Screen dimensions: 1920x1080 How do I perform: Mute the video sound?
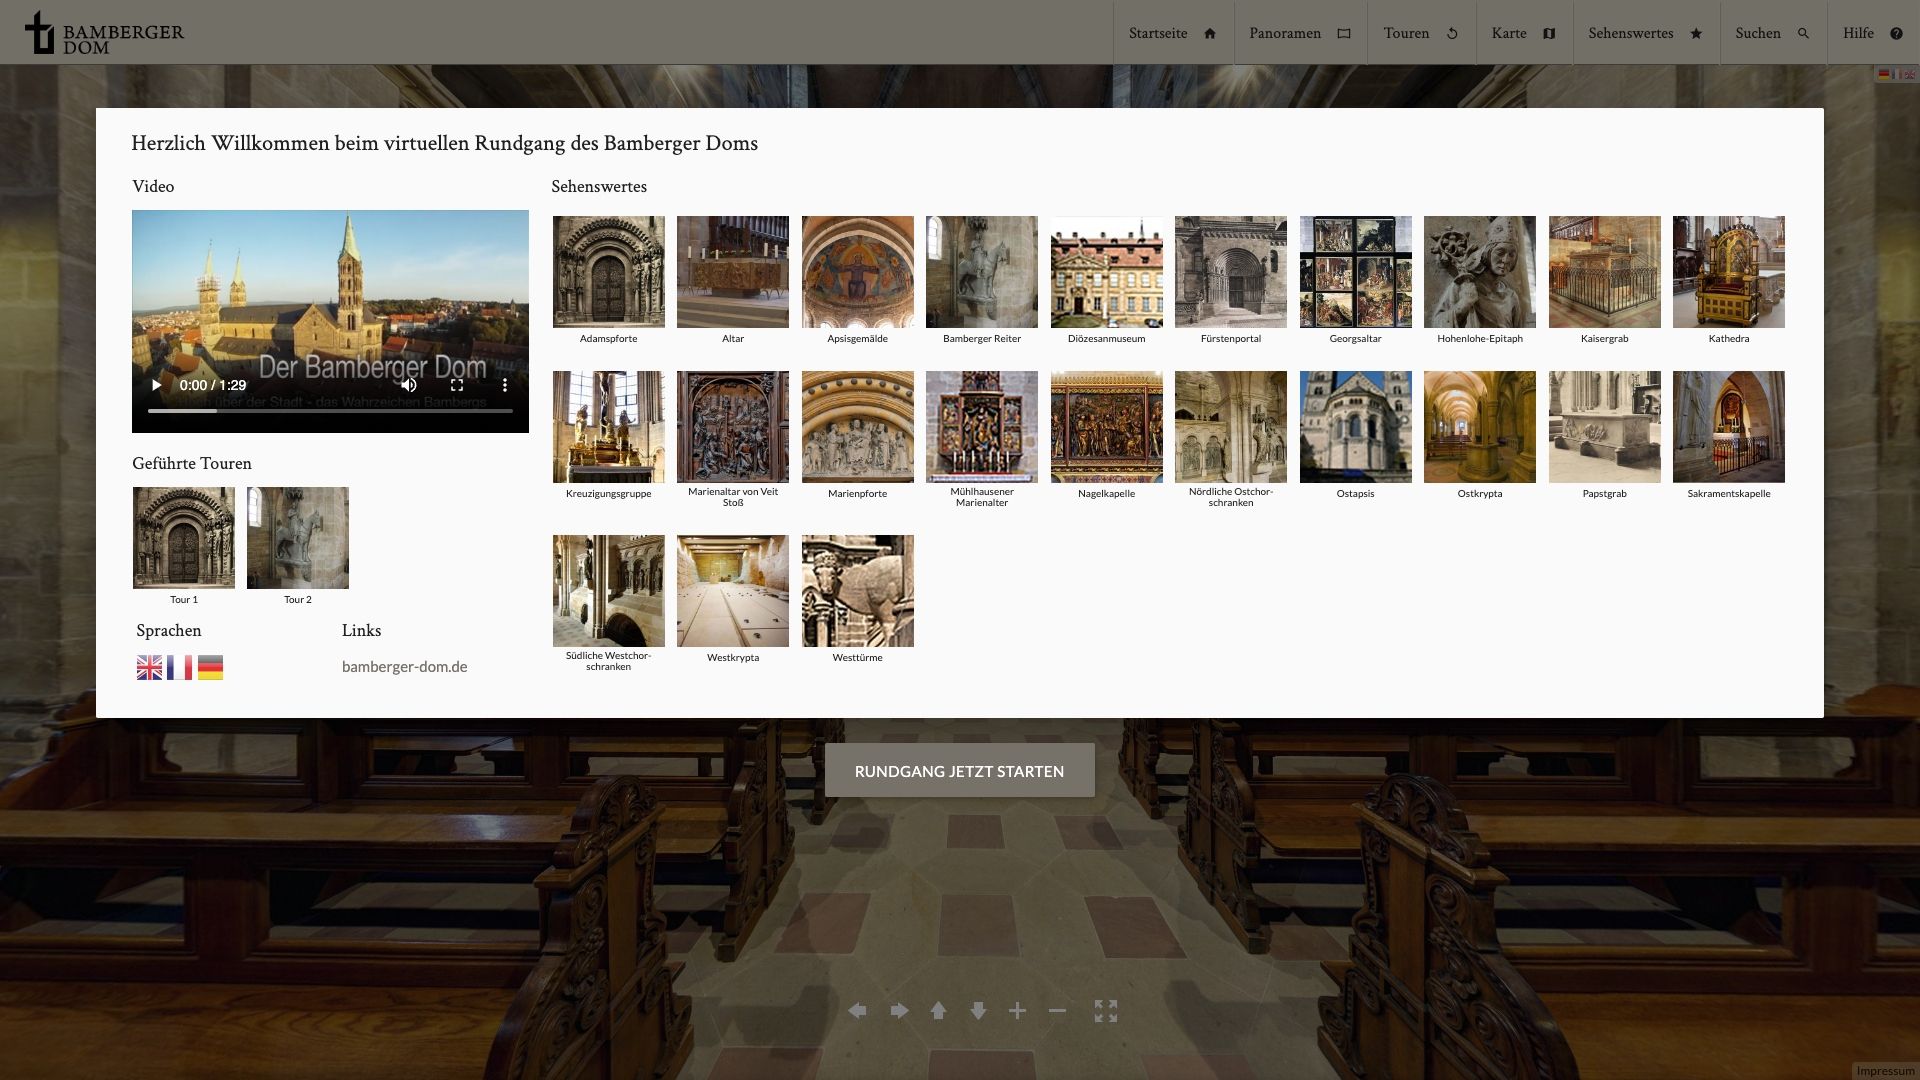click(x=409, y=385)
